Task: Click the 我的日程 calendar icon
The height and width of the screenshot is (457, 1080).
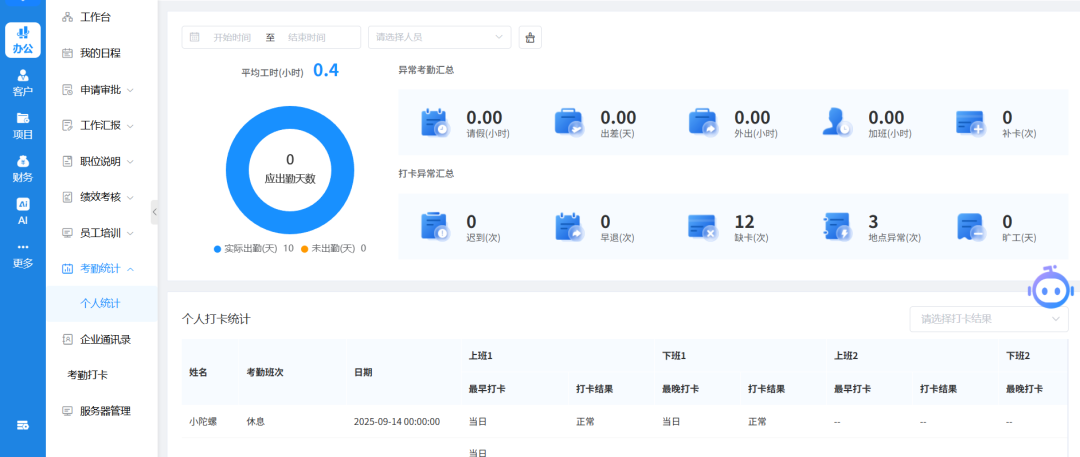Action: pyautogui.click(x=68, y=53)
